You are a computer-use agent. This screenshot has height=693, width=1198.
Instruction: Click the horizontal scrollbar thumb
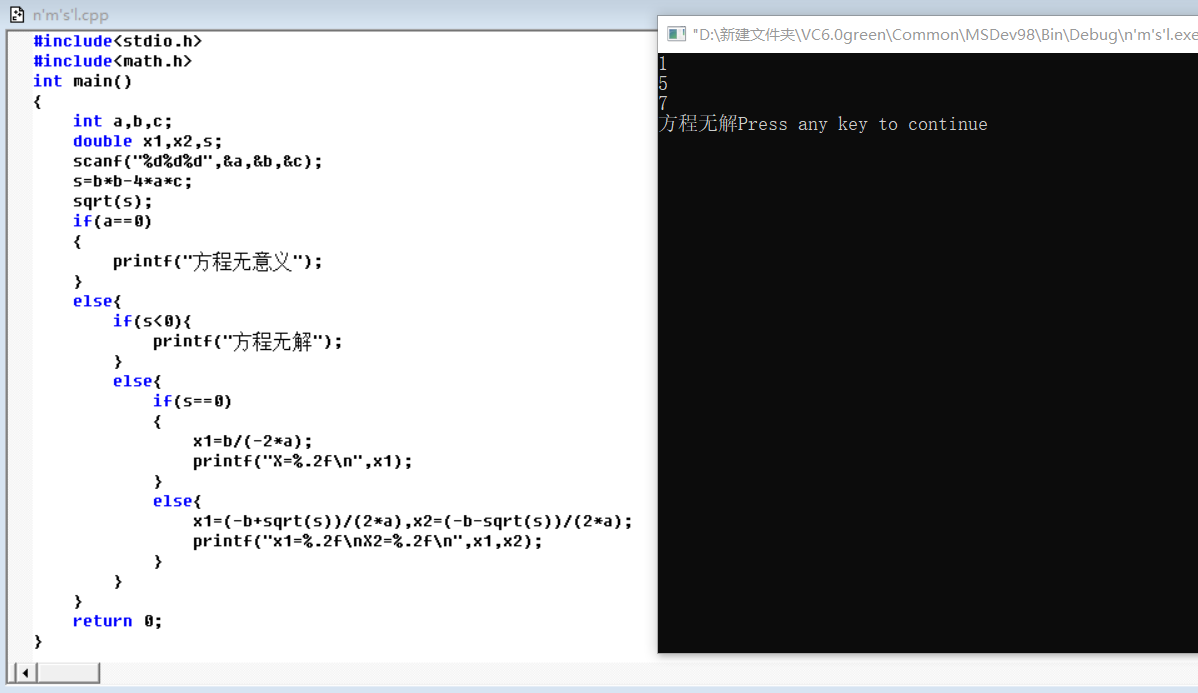tap(68, 673)
